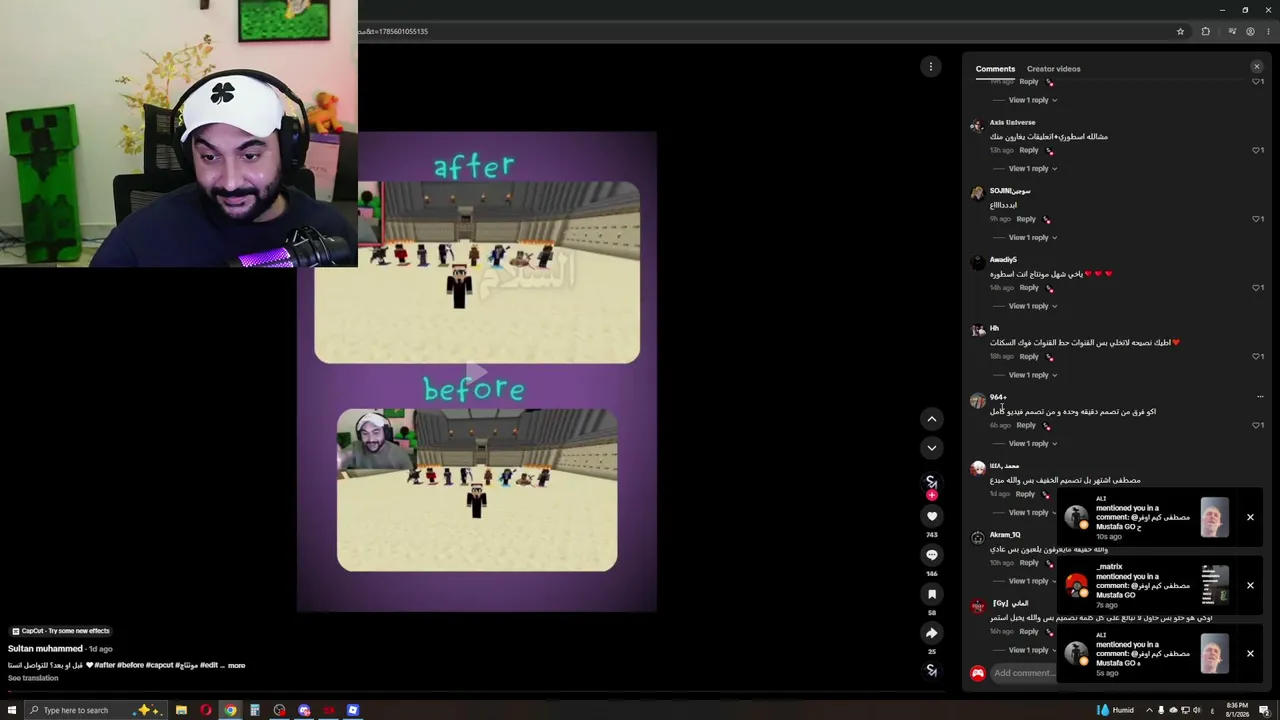Follow the creator via avatar plus badge
The width and height of the screenshot is (1280, 720).
click(931, 495)
